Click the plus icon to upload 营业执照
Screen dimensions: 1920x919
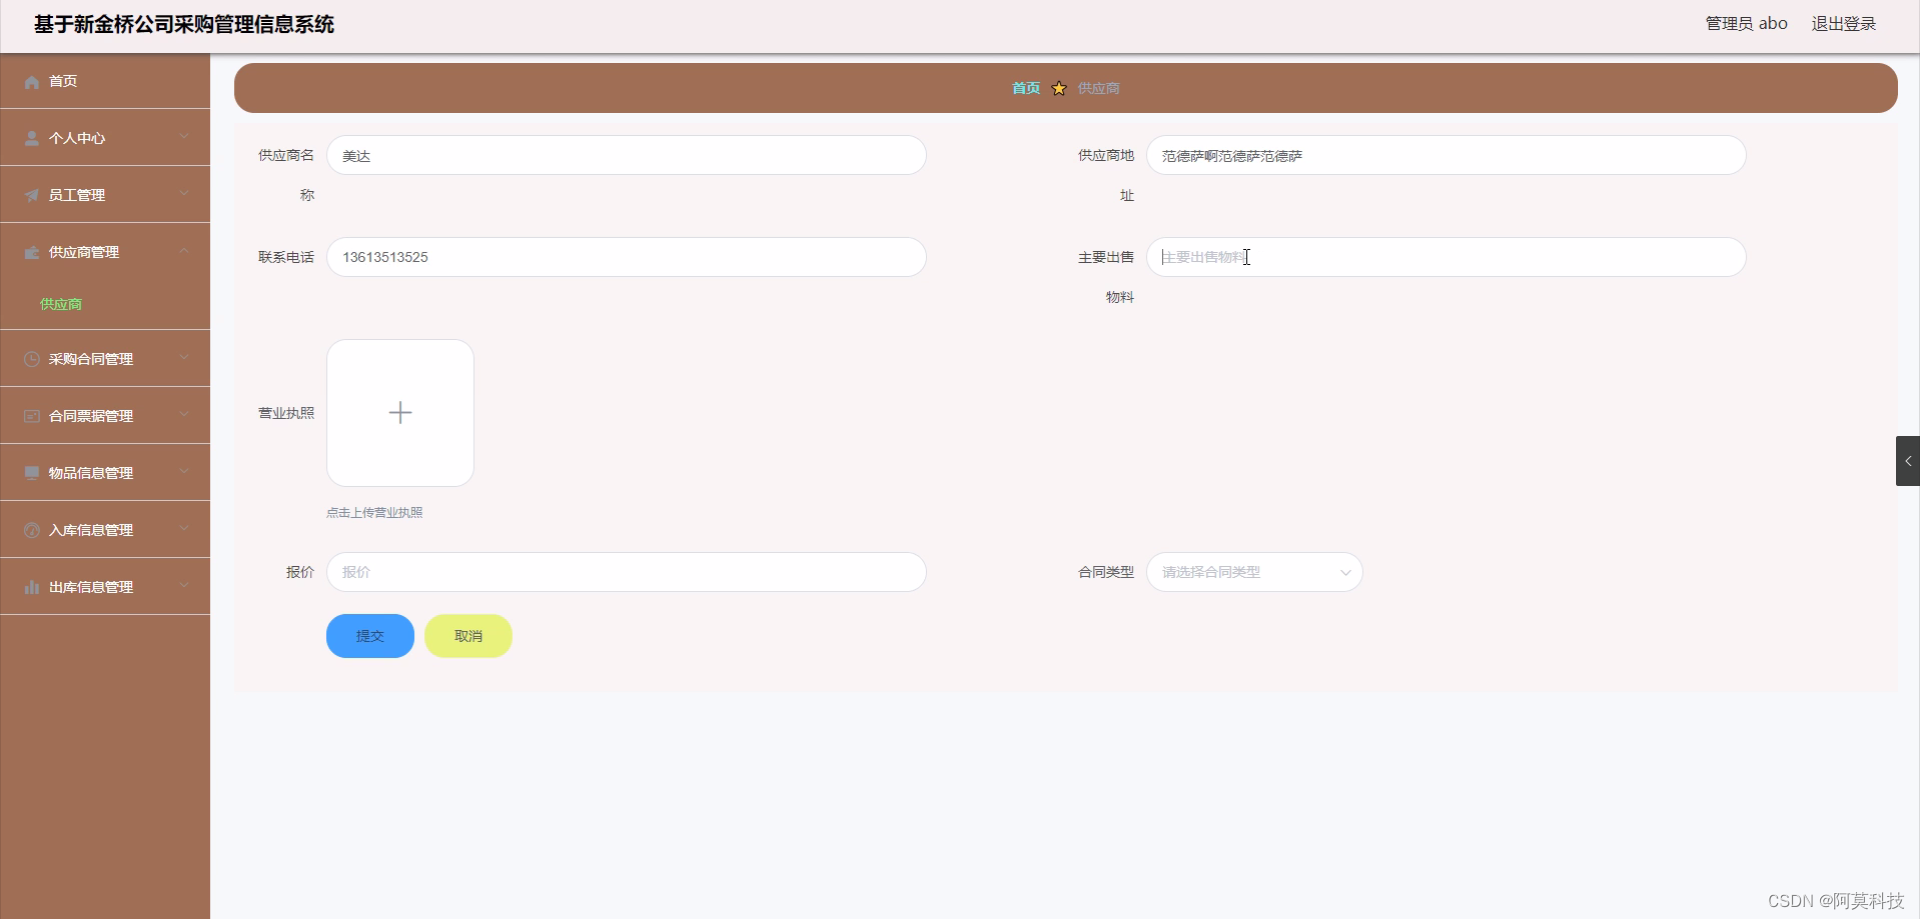coord(400,413)
